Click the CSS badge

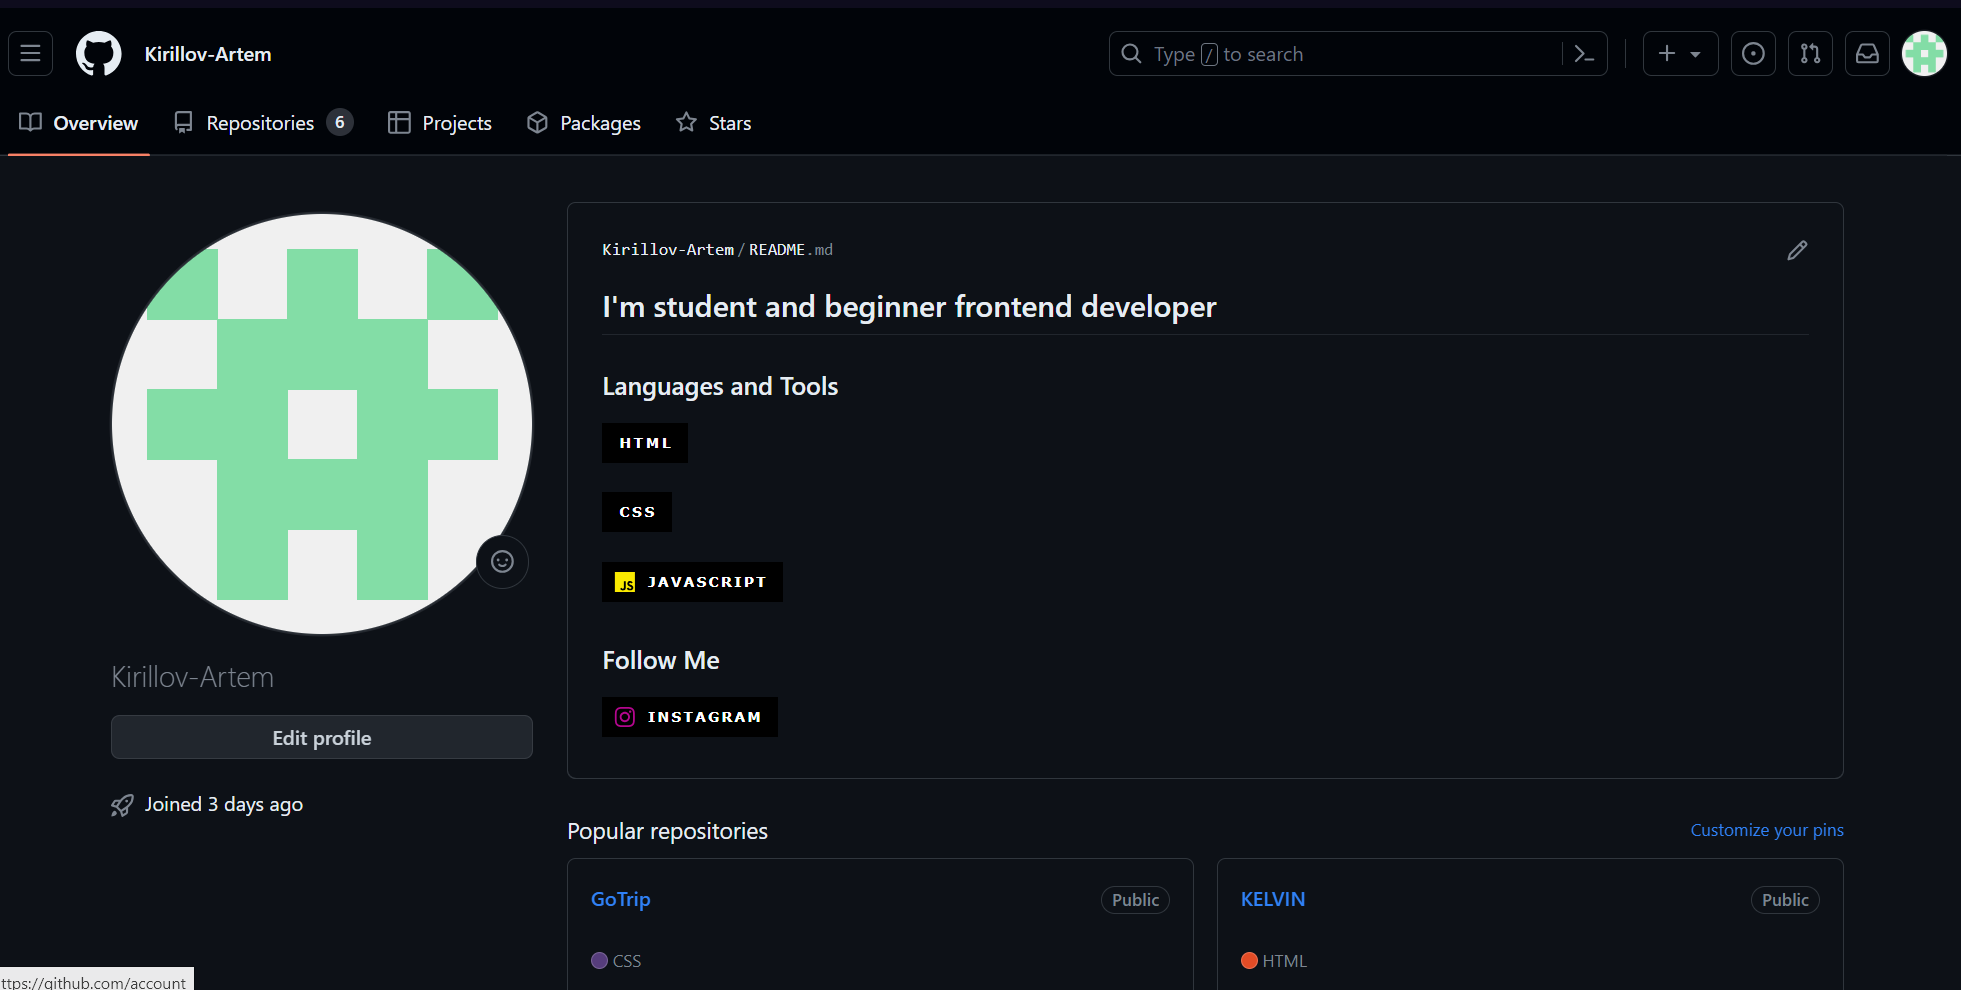(637, 512)
